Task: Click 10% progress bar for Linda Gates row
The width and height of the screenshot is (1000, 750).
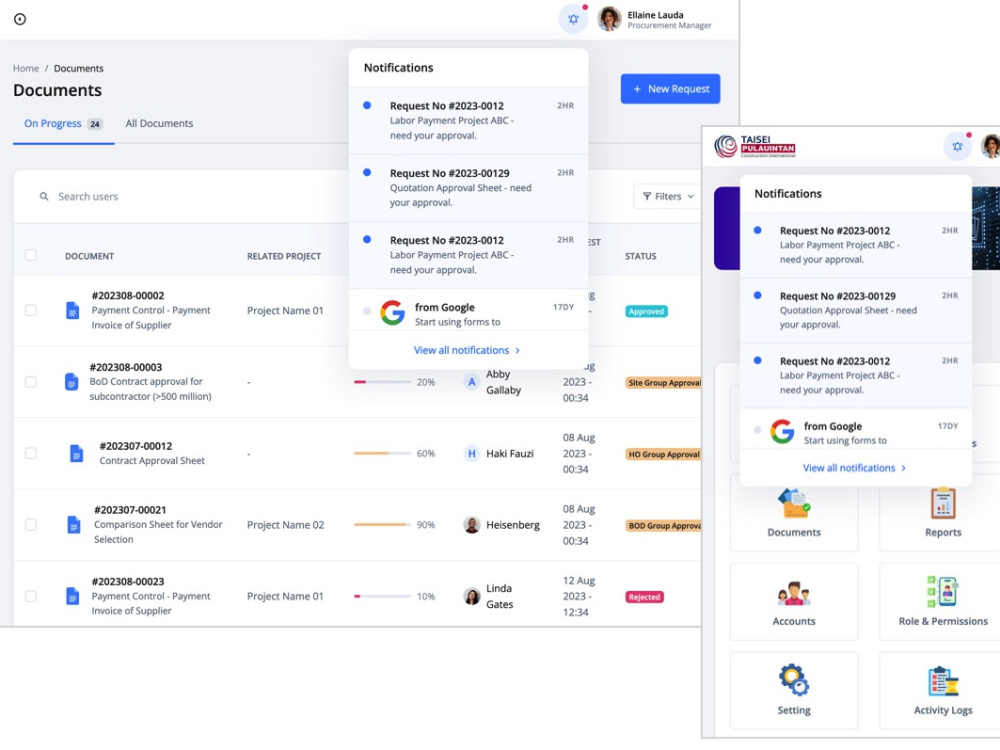Action: 383,596
